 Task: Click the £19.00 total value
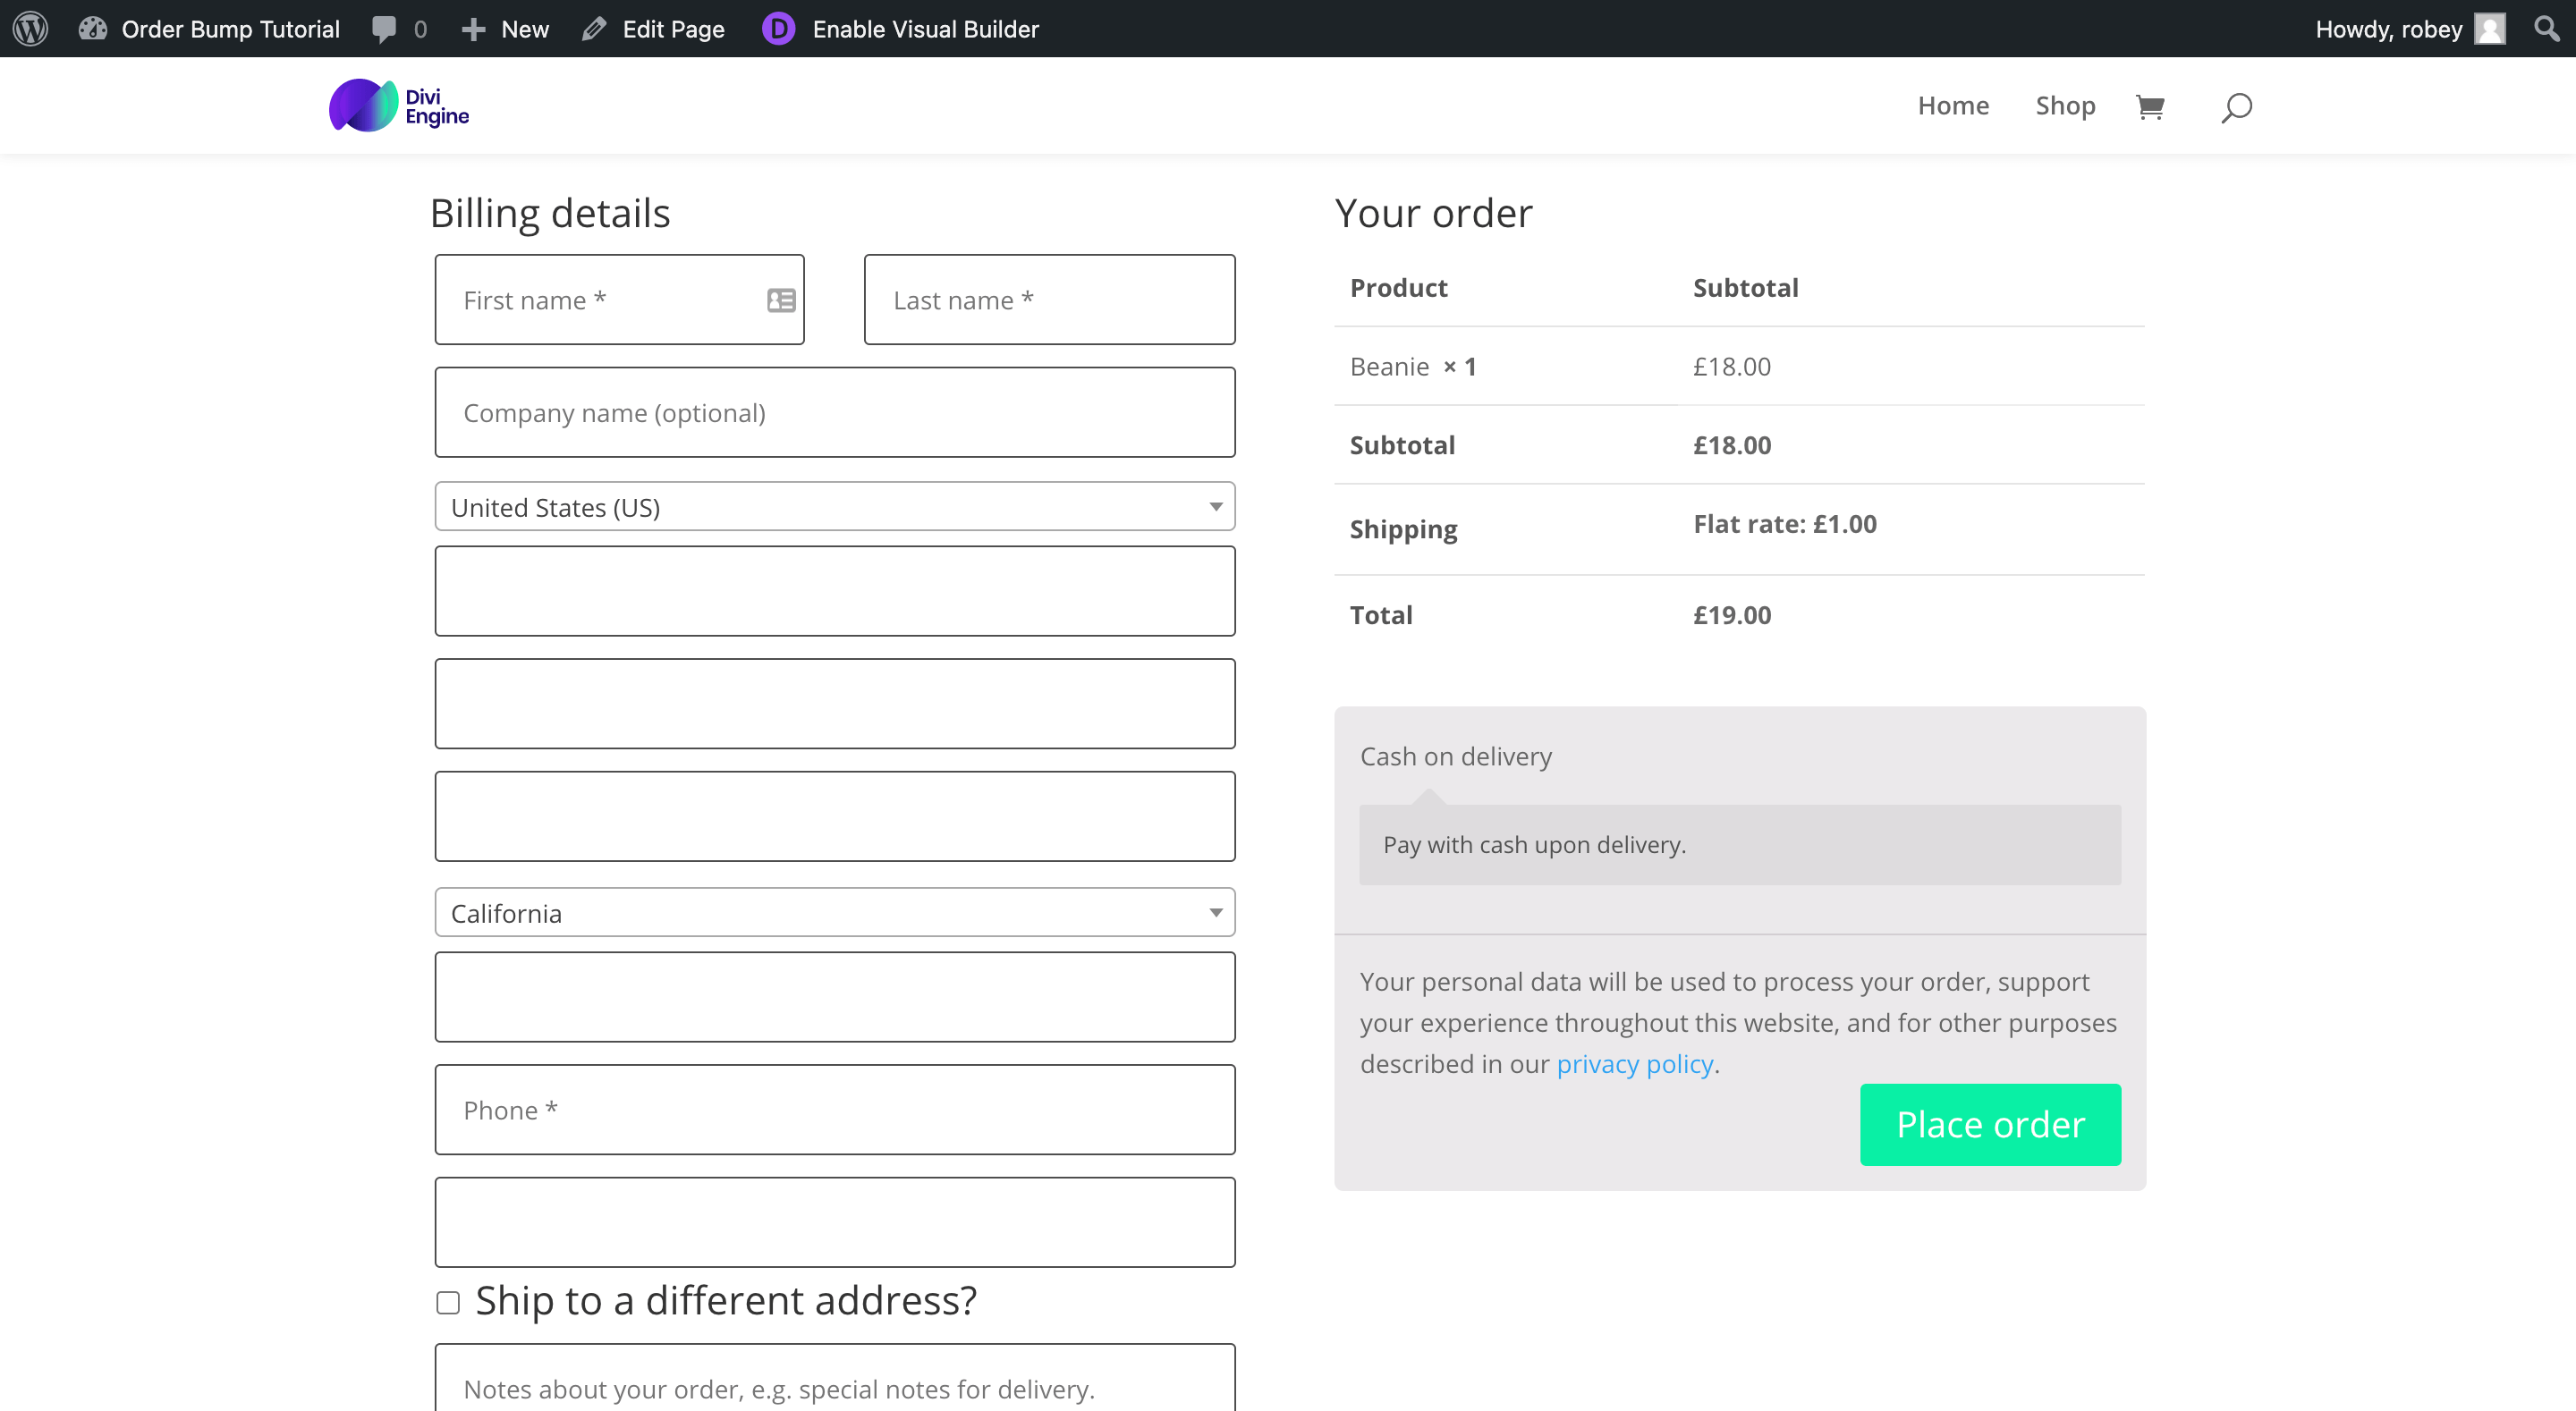(x=1732, y=615)
